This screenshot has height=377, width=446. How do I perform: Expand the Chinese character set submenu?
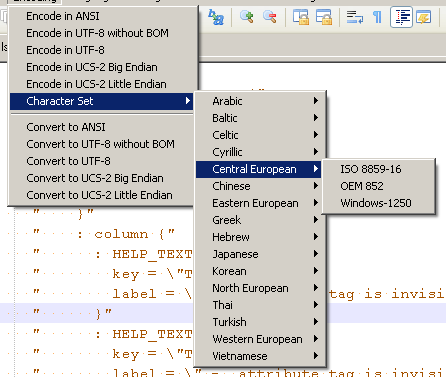260,186
